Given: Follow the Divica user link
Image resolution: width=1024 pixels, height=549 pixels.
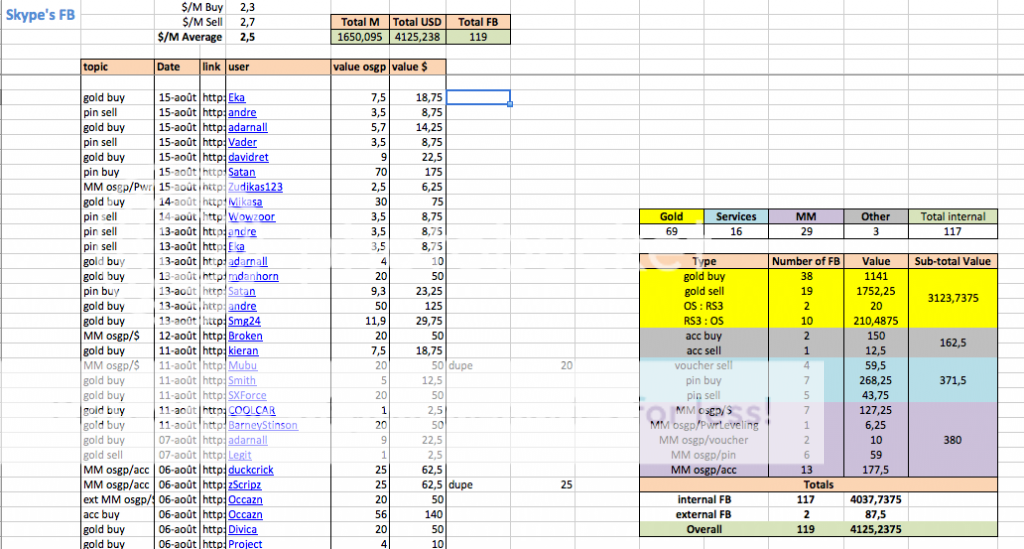Looking at the screenshot, I should pos(242,529).
